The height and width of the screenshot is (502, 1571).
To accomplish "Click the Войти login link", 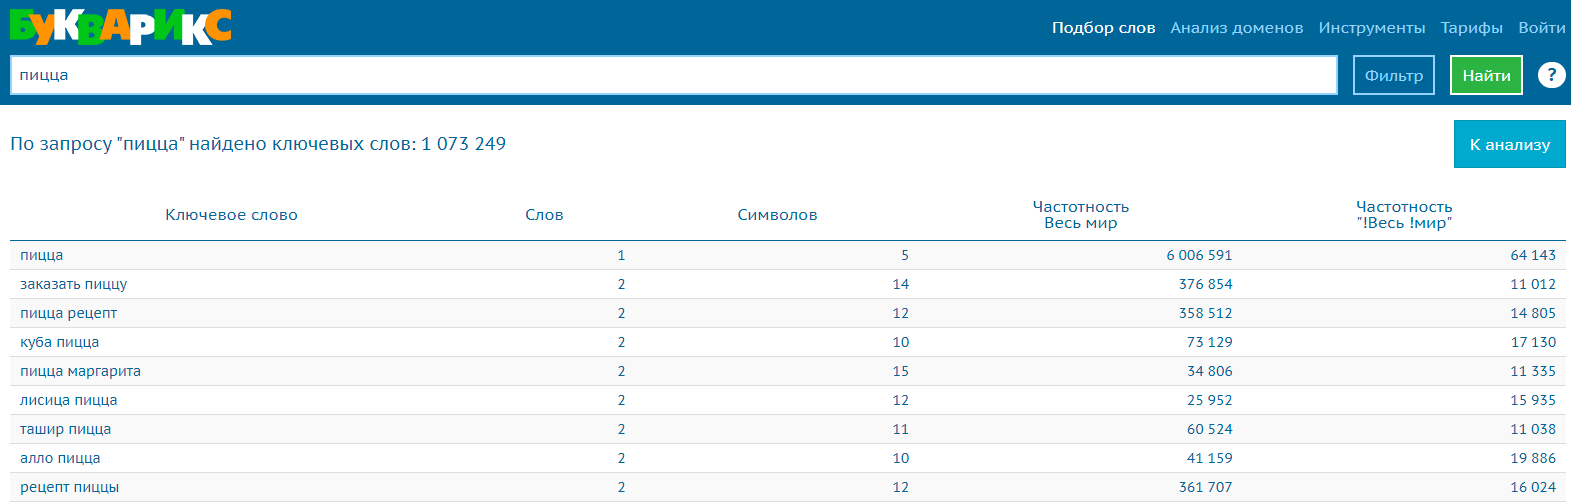I will [1541, 28].
